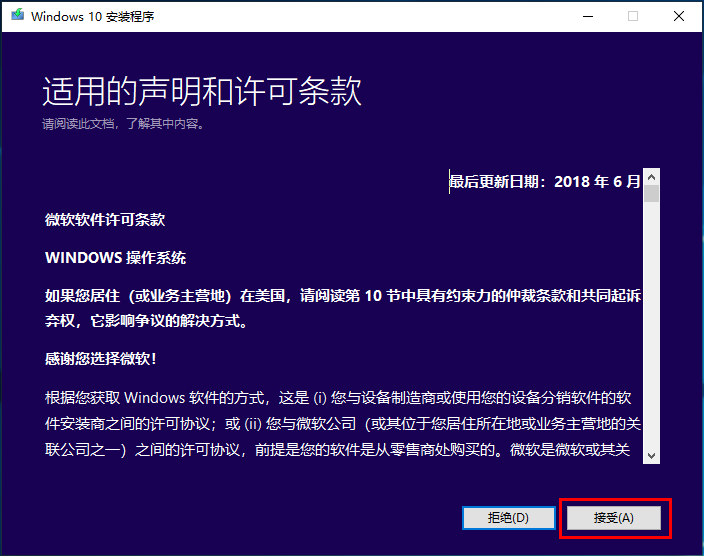Click the heading 适用的声明和许可条款
The width and height of the screenshot is (704, 556).
click(202, 91)
